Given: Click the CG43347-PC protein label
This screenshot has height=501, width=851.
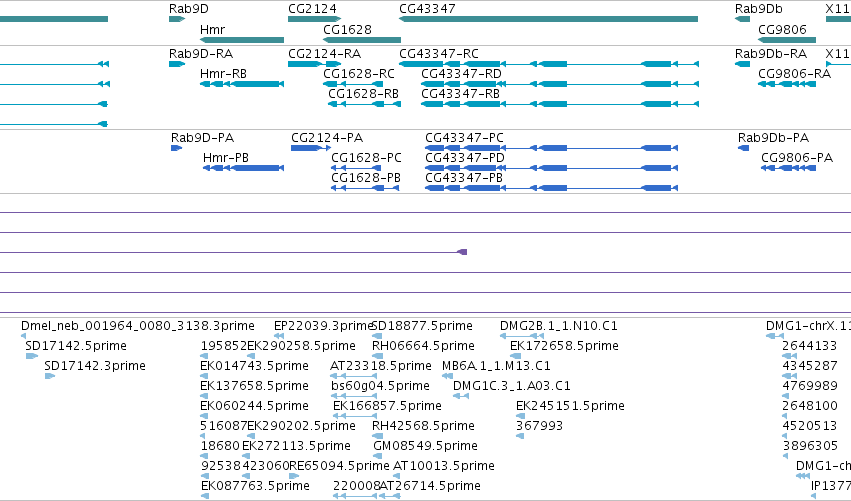Looking at the screenshot, I should tap(465, 138).
